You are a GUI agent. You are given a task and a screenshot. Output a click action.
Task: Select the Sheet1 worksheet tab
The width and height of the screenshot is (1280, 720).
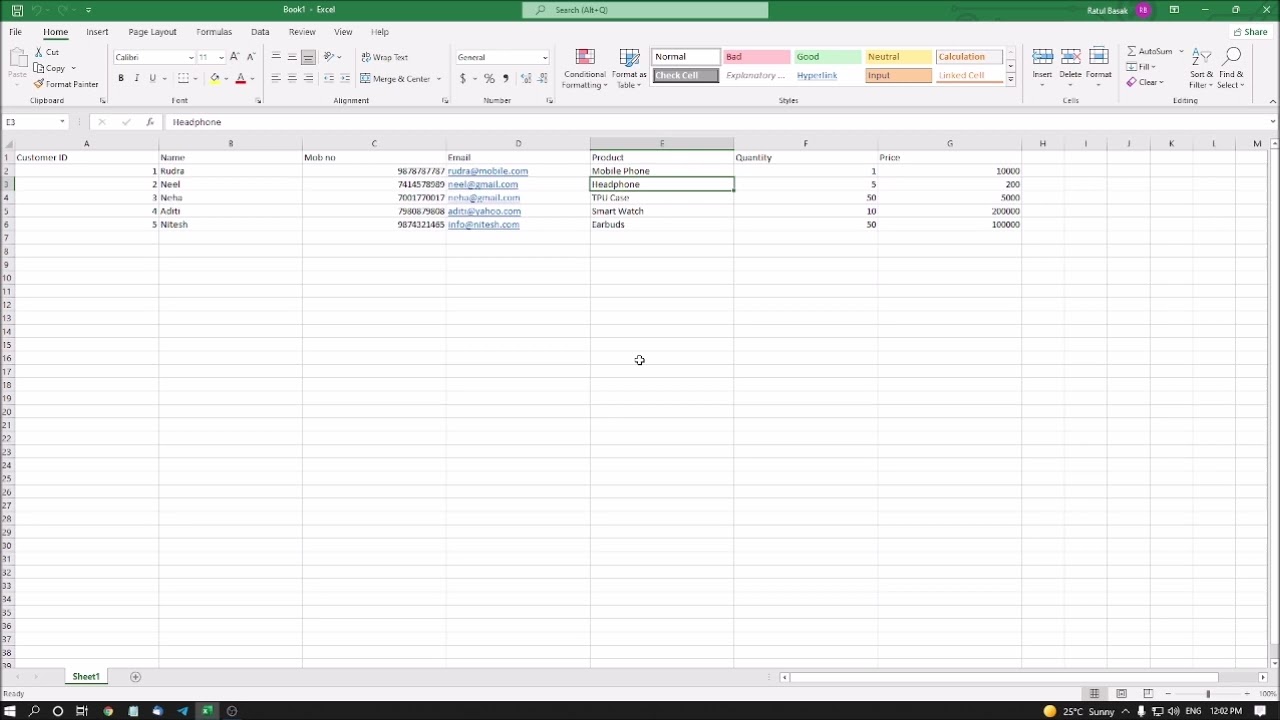(x=86, y=677)
